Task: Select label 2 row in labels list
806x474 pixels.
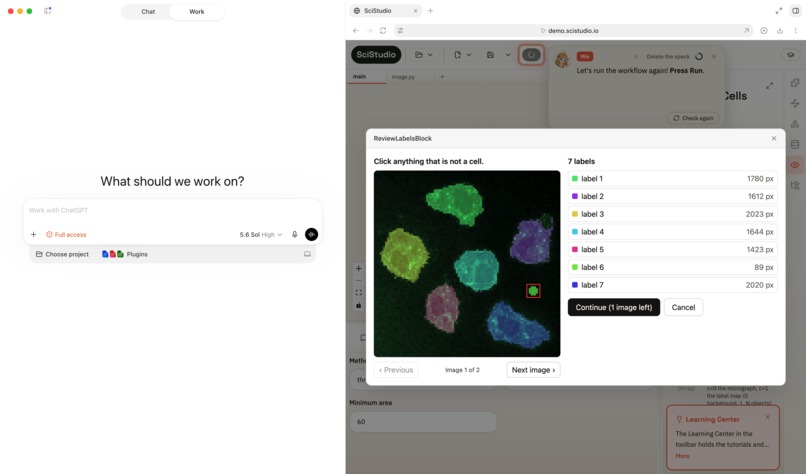Action: point(672,196)
